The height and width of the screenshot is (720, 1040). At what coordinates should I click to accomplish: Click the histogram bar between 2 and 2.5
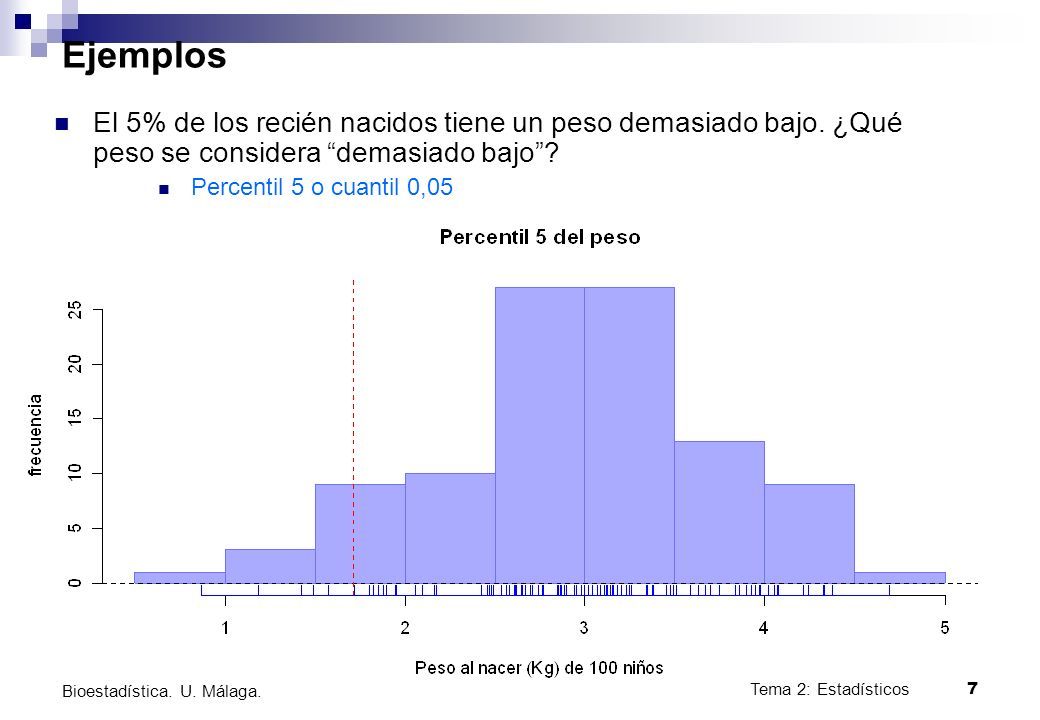click(450, 528)
